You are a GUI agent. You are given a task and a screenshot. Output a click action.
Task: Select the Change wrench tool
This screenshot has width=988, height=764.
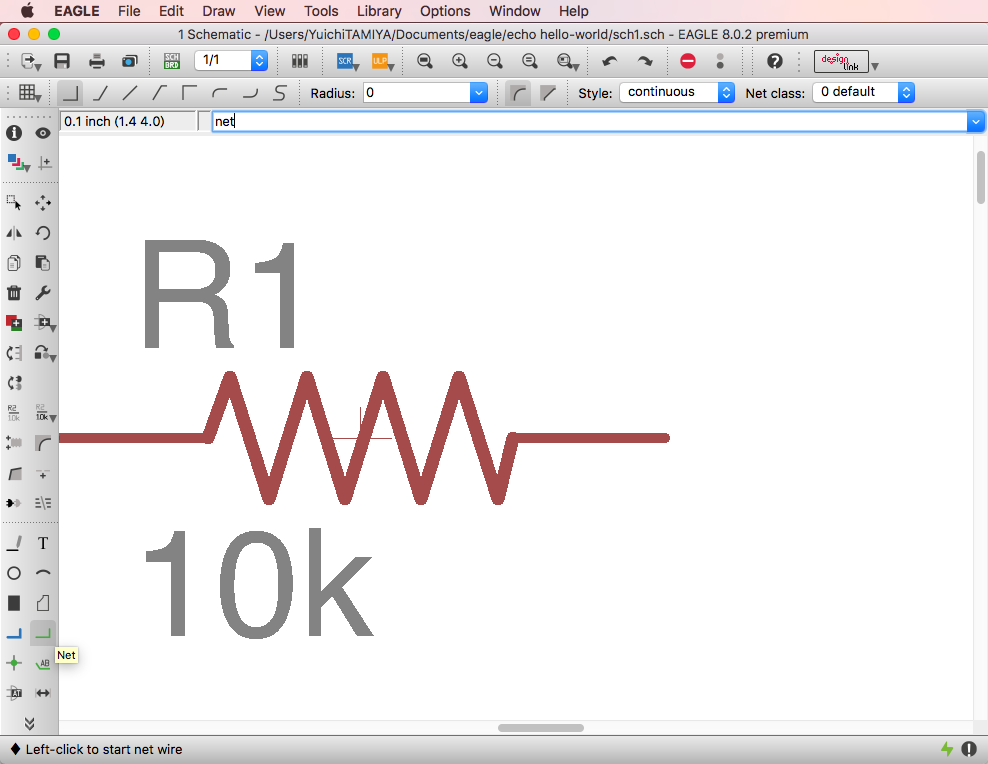point(43,293)
